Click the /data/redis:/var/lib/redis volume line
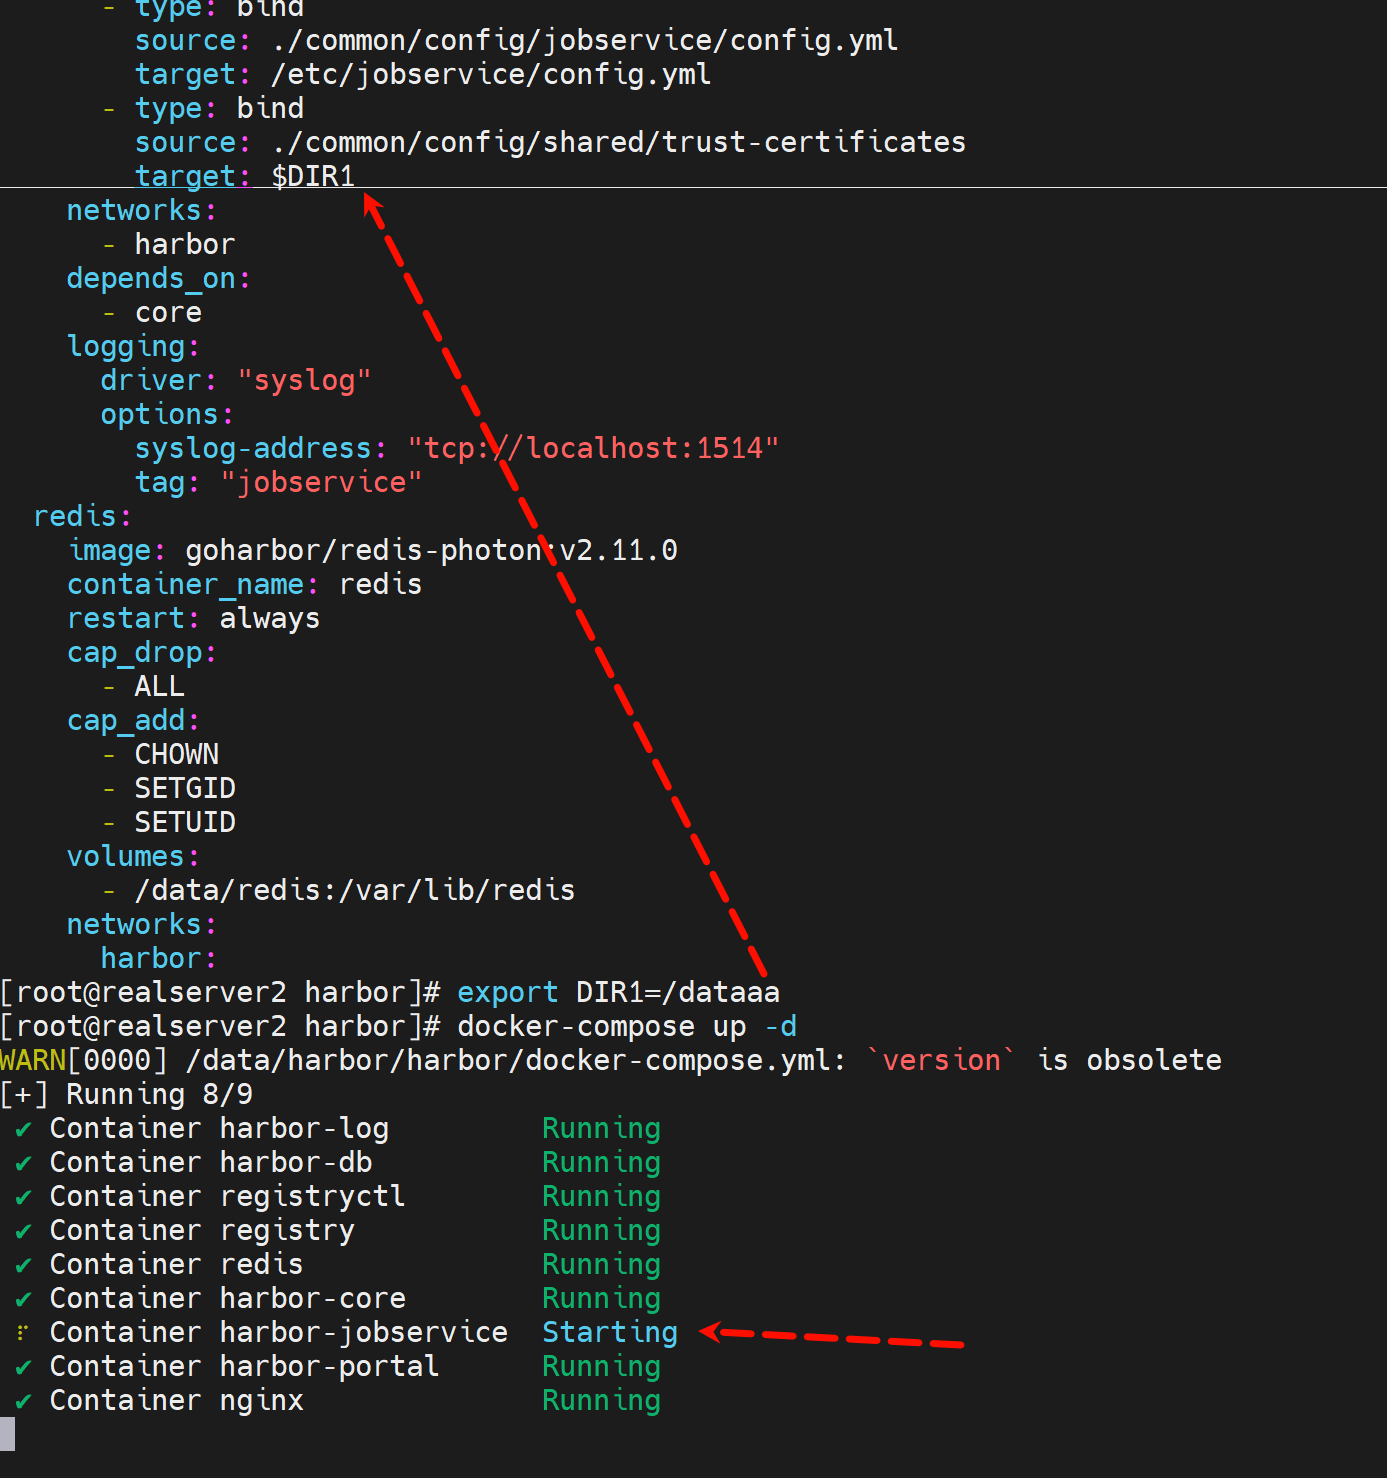This screenshot has width=1387, height=1478. (354, 890)
